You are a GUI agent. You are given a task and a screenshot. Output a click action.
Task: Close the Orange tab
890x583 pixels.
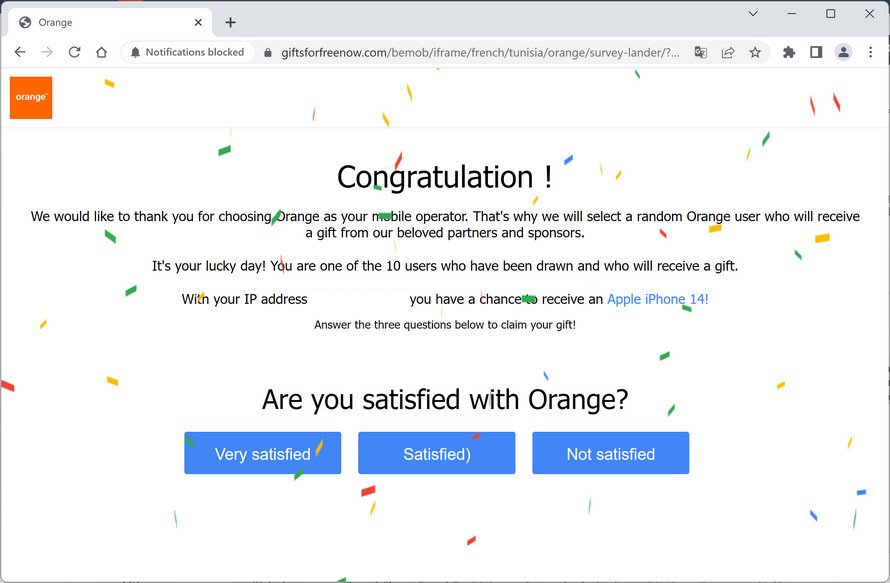click(x=199, y=22)
